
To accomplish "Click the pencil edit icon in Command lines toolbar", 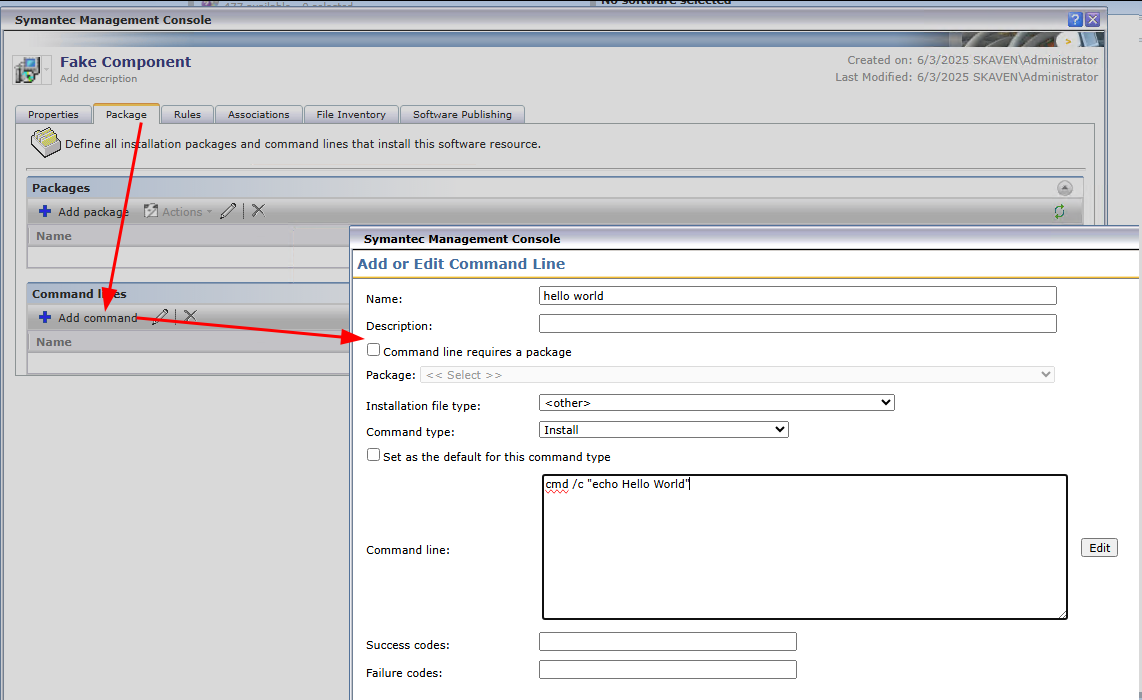I will (160, 317).
